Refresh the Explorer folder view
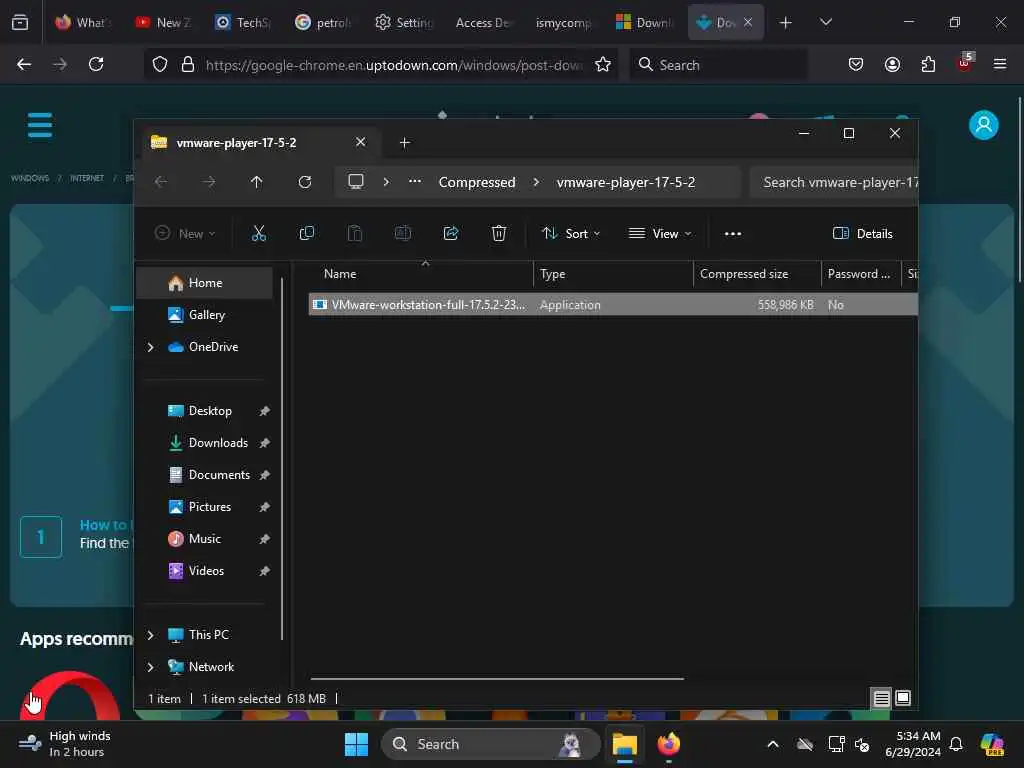Image resolution: width=1024 pixels, height=768 pixels. coord(305,182)
